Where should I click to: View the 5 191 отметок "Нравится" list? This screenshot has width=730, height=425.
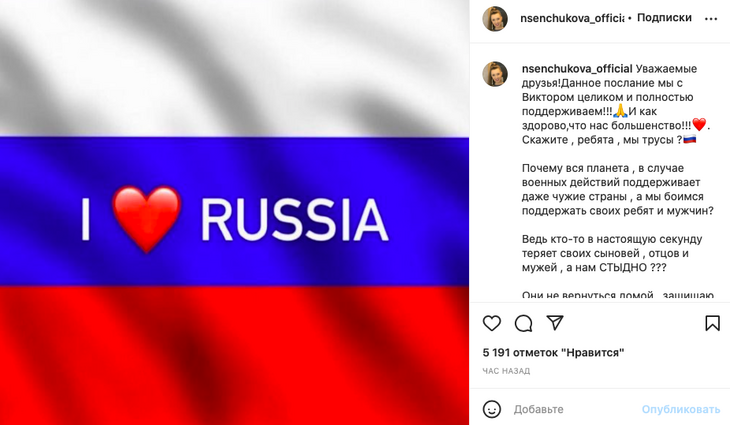coord(552,352)
